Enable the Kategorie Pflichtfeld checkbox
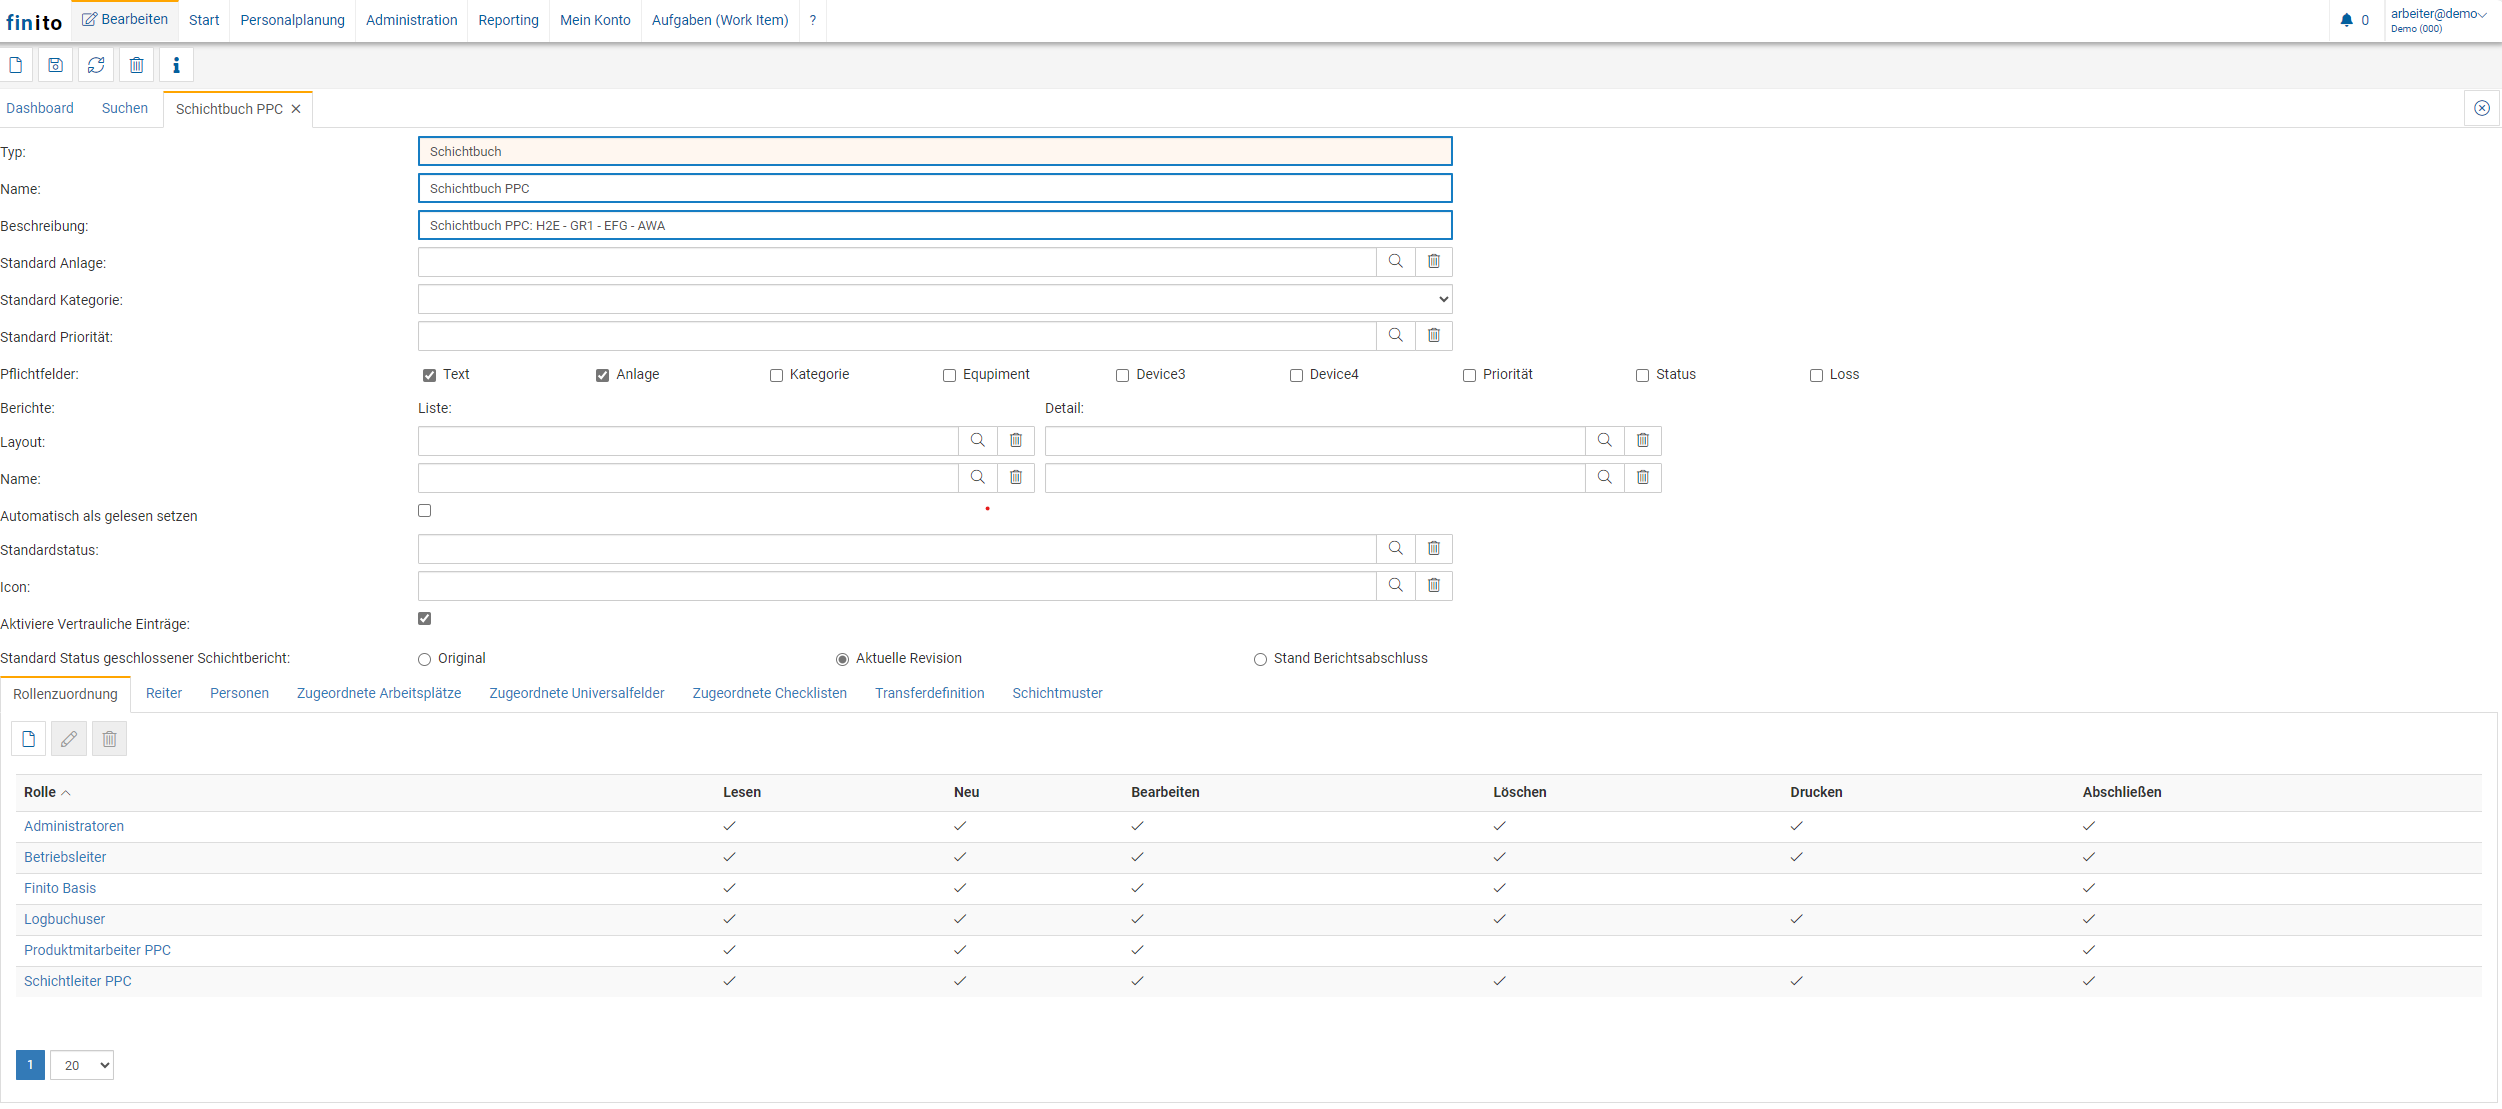The width and height of the screenshot is (2502, 1109). click(776, 376)
